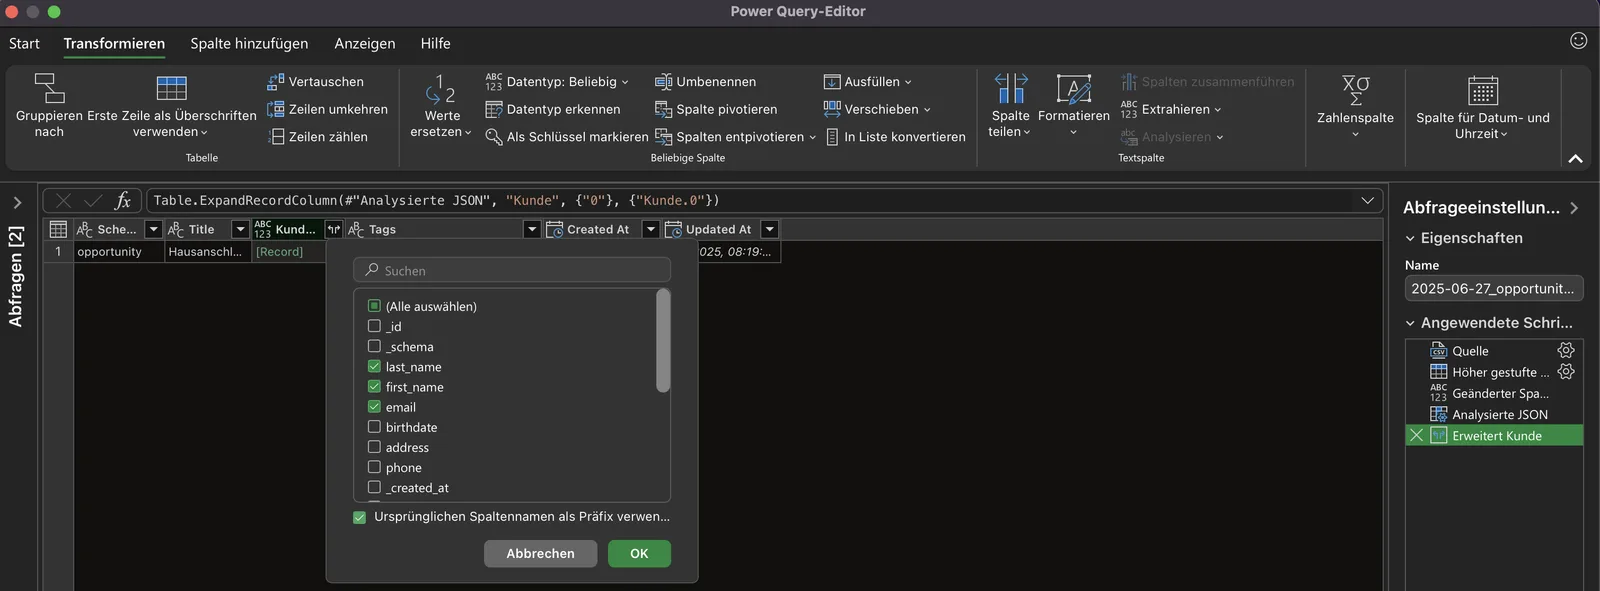1600x591 pixels.
Task: Open the Anzeigen tab
Action: coord(364,43)
